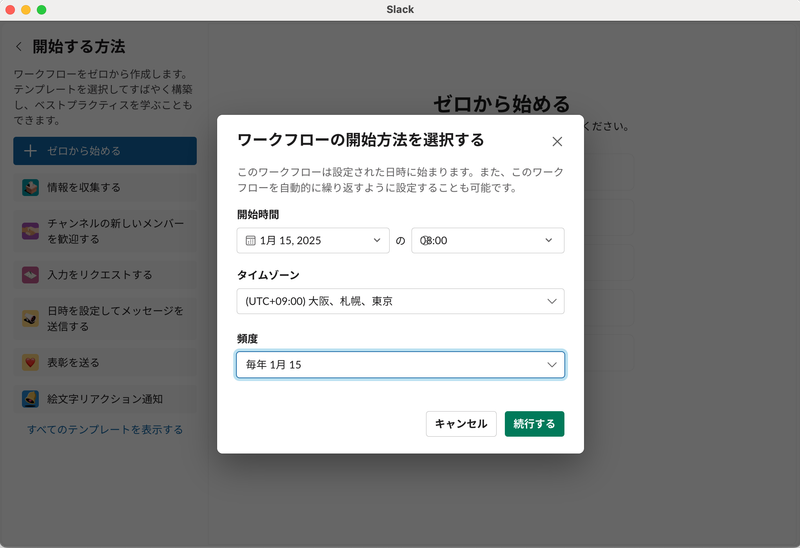Open the start date picker showing 1月 15, 2025
800x548 pixels.
pos(313,240)
